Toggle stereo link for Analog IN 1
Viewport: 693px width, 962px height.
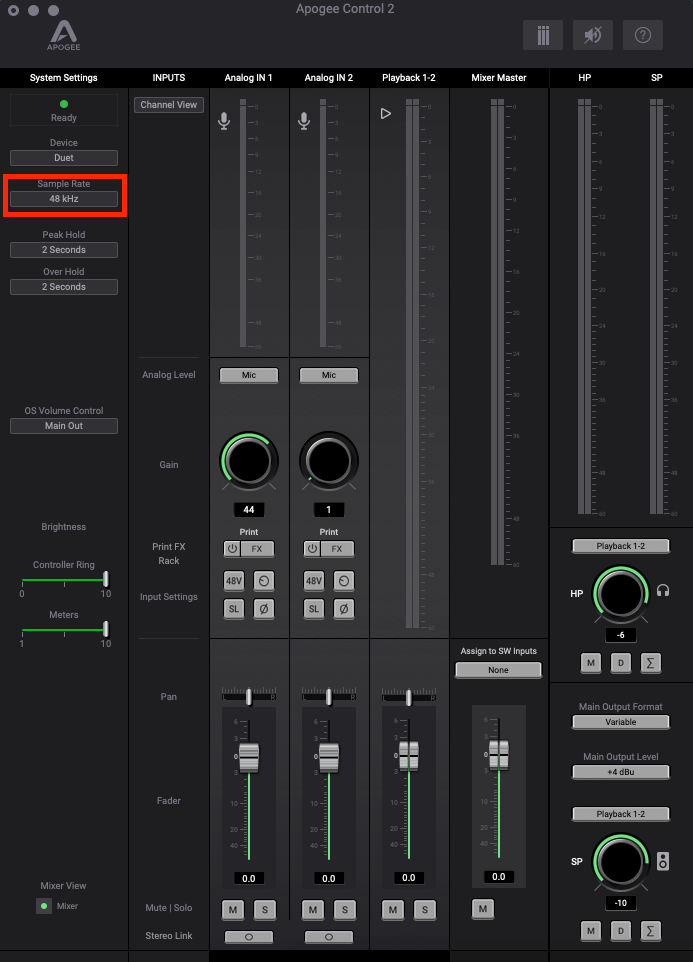pyautogui.click(x=249, y=937)
